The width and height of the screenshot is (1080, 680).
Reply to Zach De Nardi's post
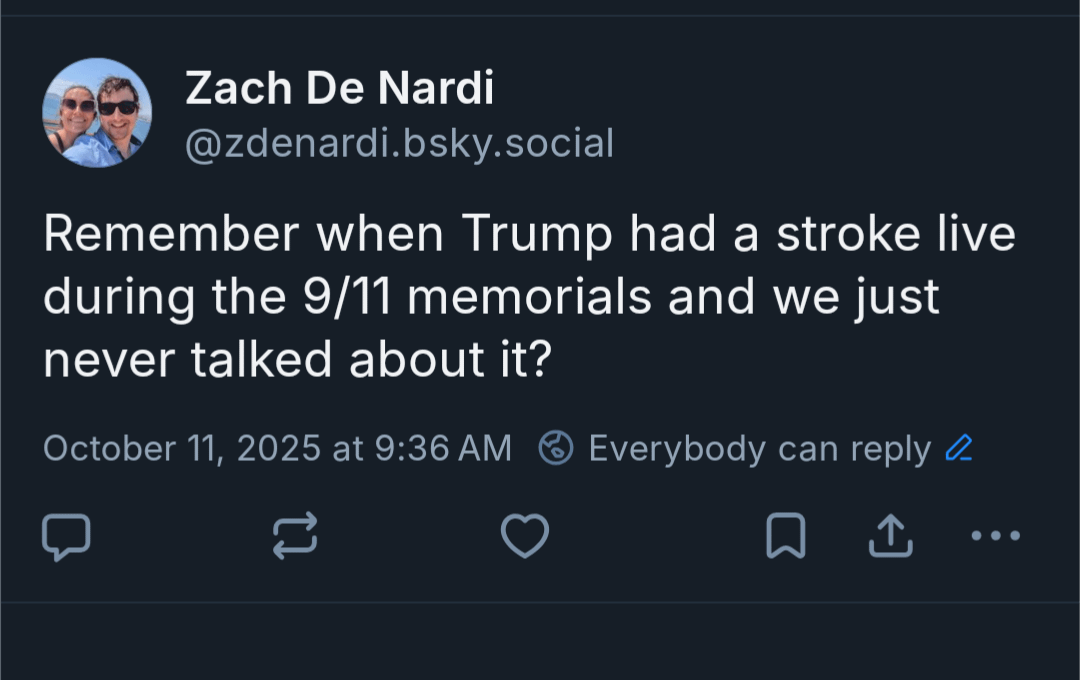coord(66,537)
